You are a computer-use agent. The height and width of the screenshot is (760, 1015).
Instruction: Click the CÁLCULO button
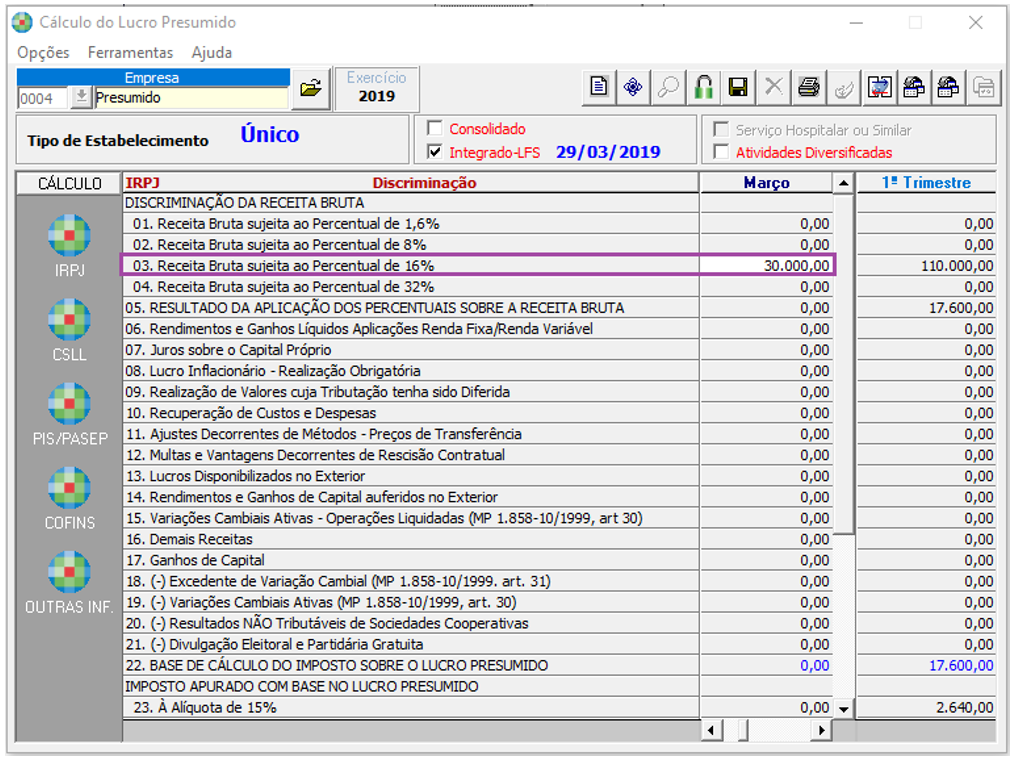pyautogui.click(x=69, y=183)
